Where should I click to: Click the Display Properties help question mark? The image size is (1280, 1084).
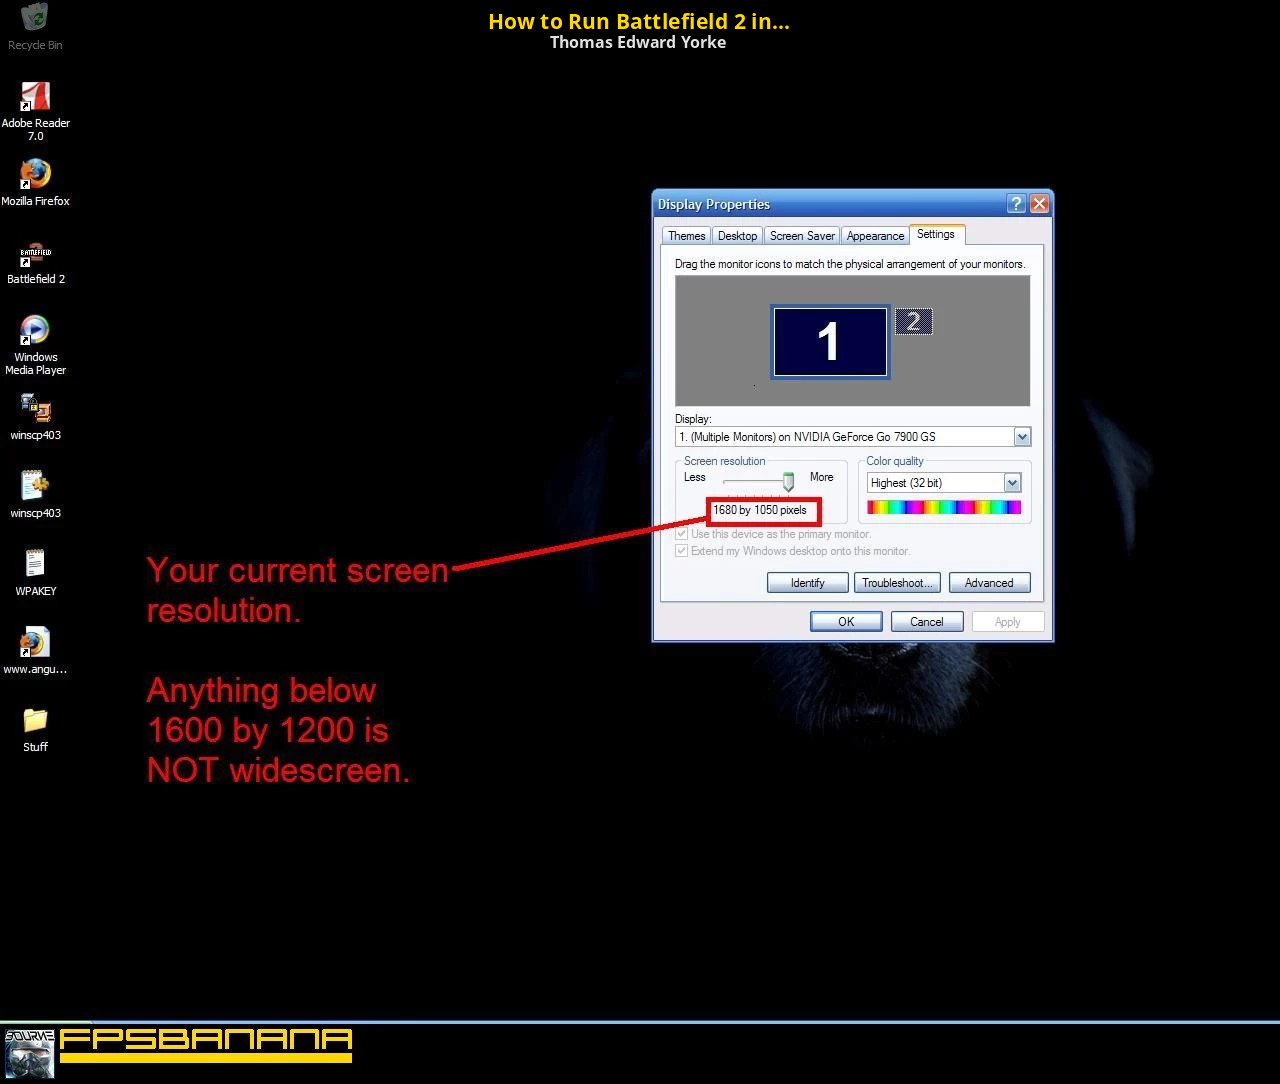(x=1016, y=204)
